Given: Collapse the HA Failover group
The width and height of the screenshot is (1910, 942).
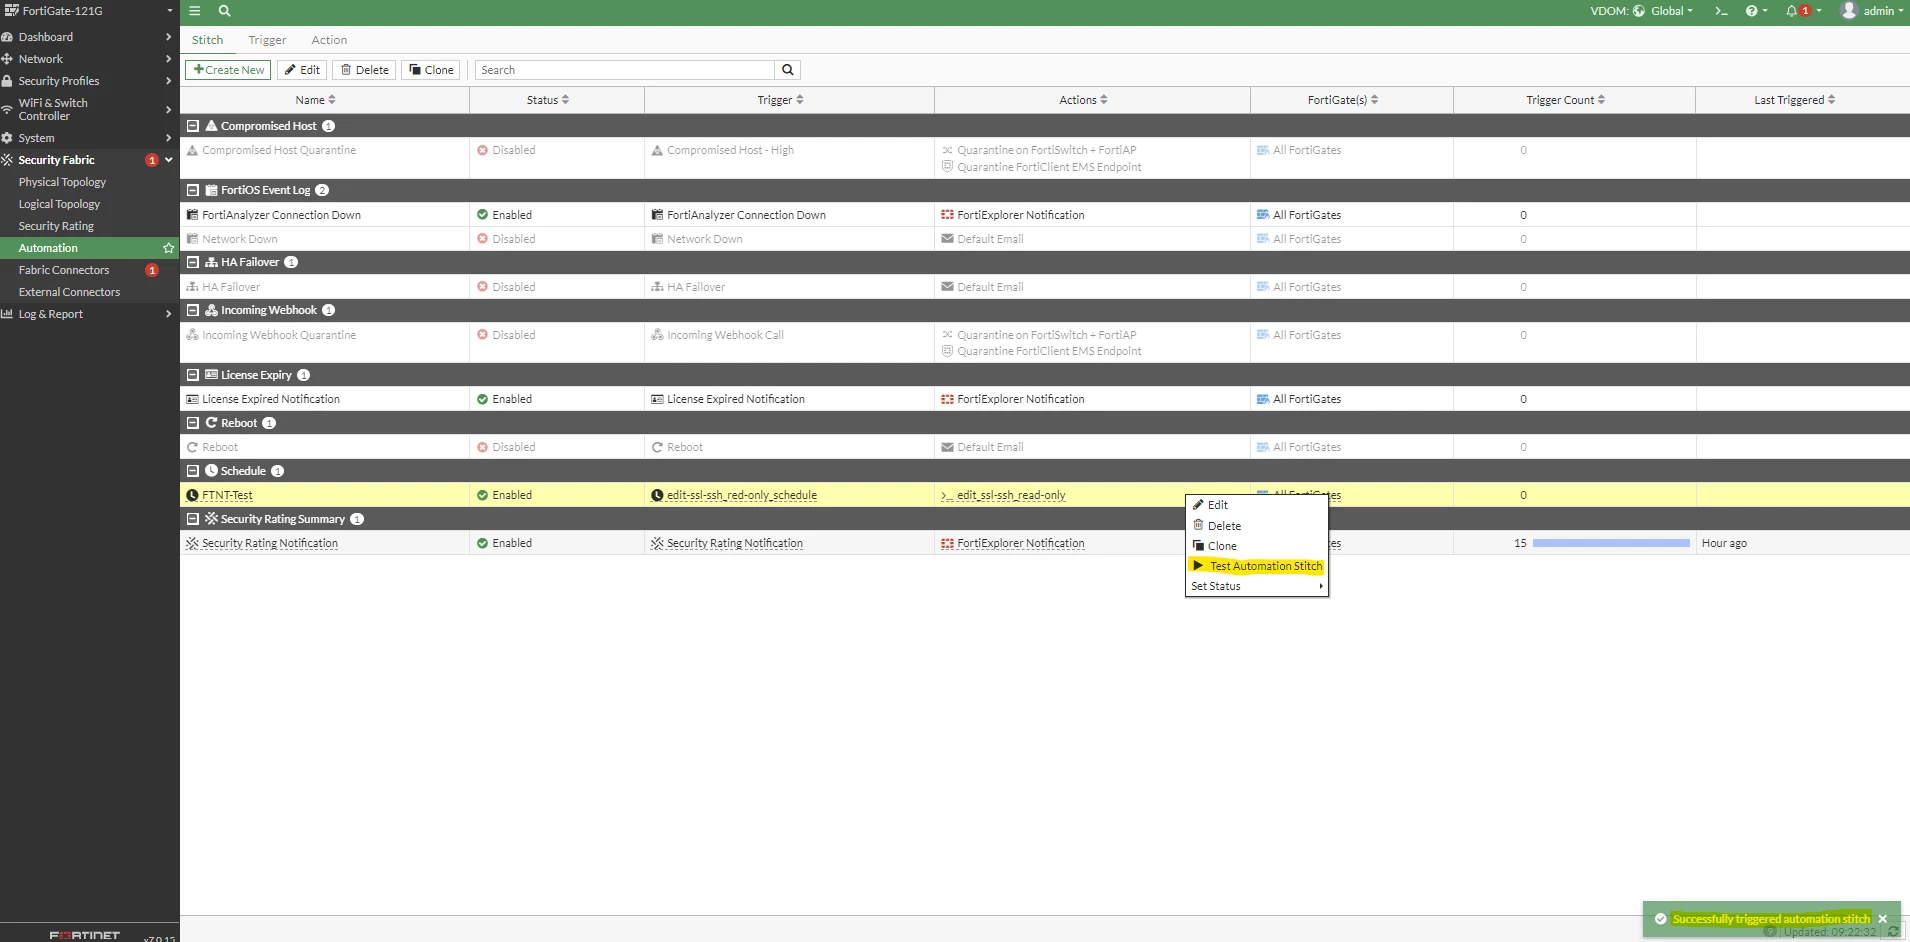Looking at the screenshot, I should tap(193, 262).
